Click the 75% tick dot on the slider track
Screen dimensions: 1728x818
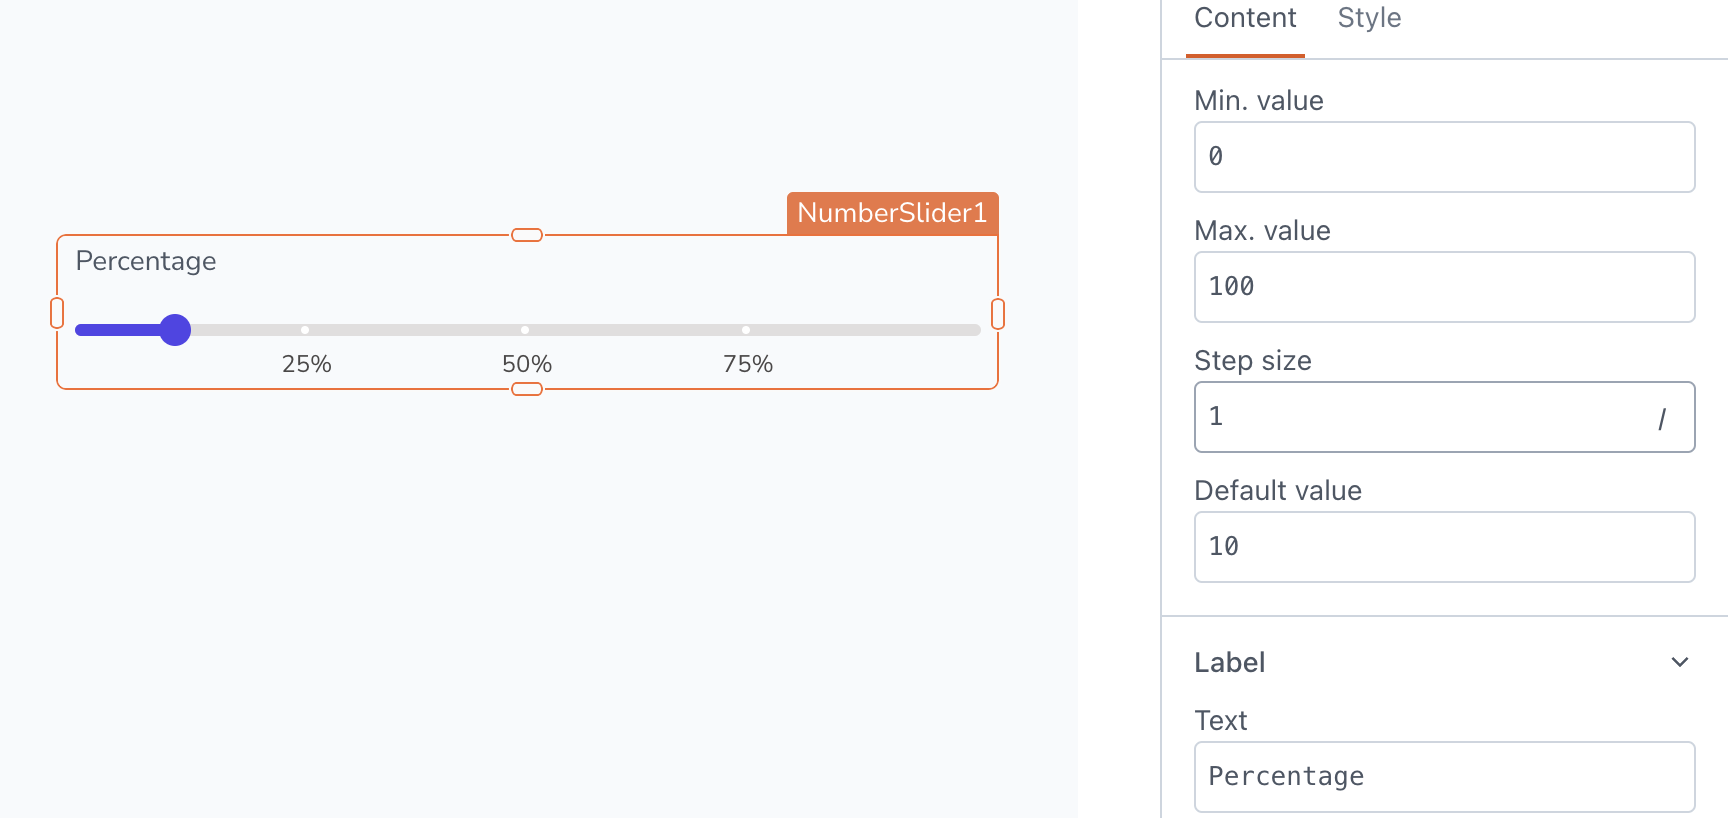(x=746, y=330)
